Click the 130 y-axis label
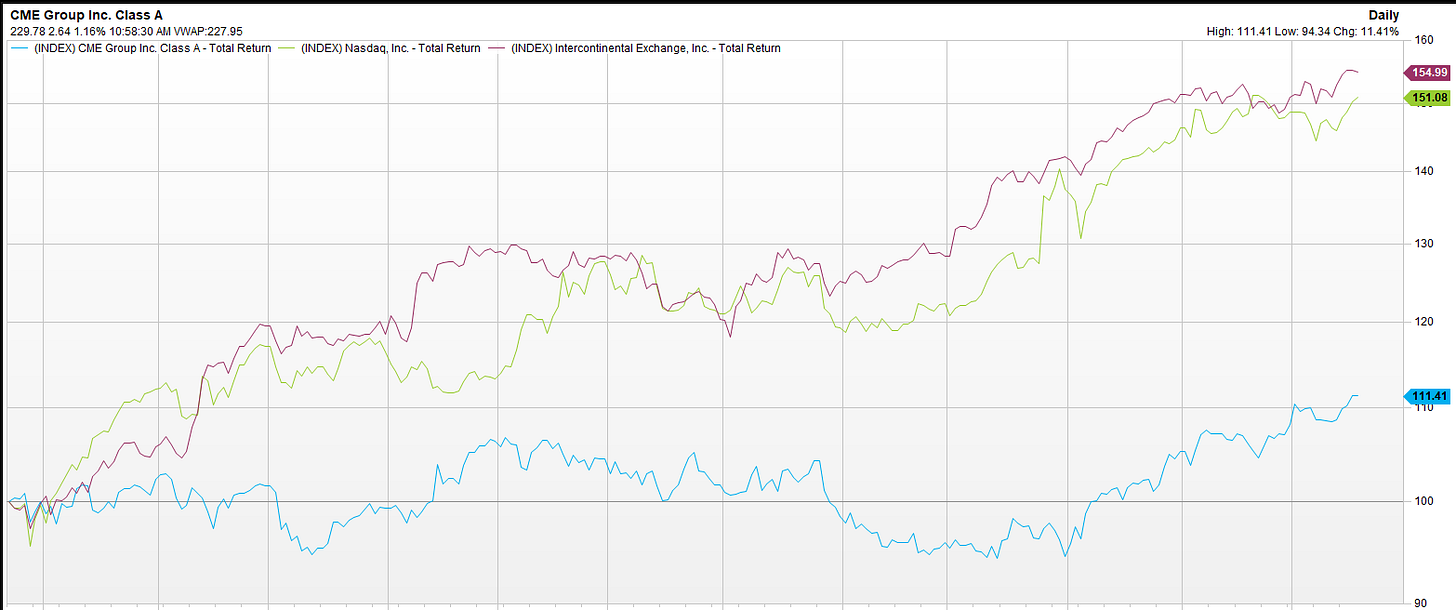Image resolution: width=1456 pixels, height=610 pixels. pyautogui.click(x=1424, y=244)
